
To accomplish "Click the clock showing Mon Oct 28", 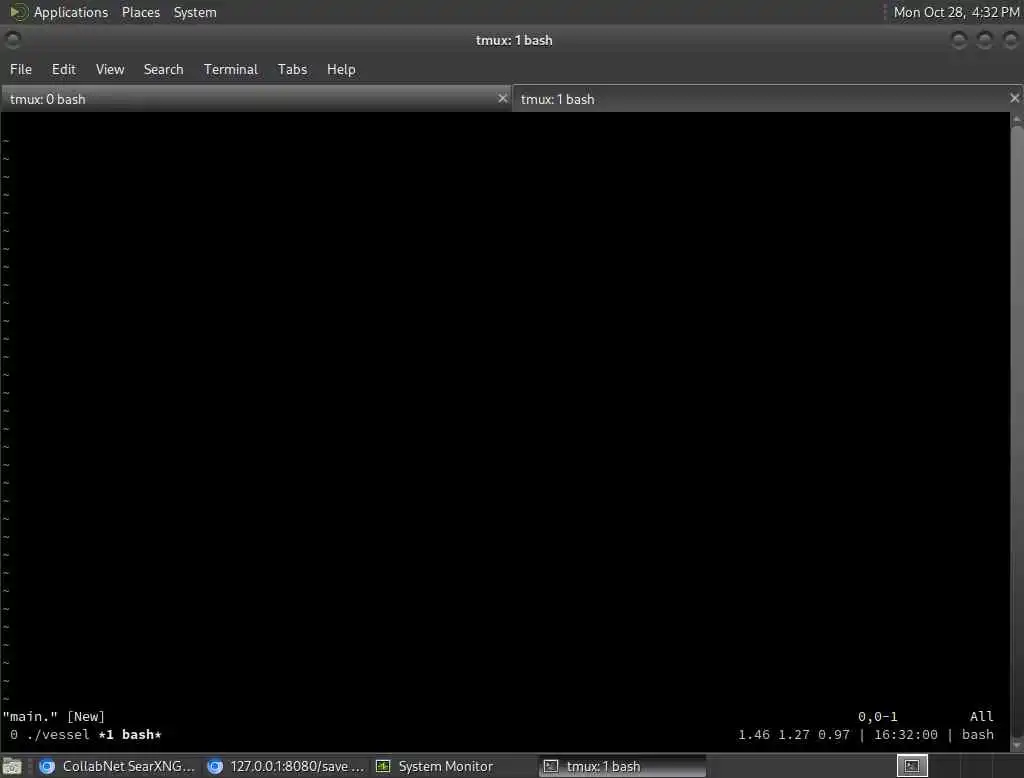I will pos(956,12).
